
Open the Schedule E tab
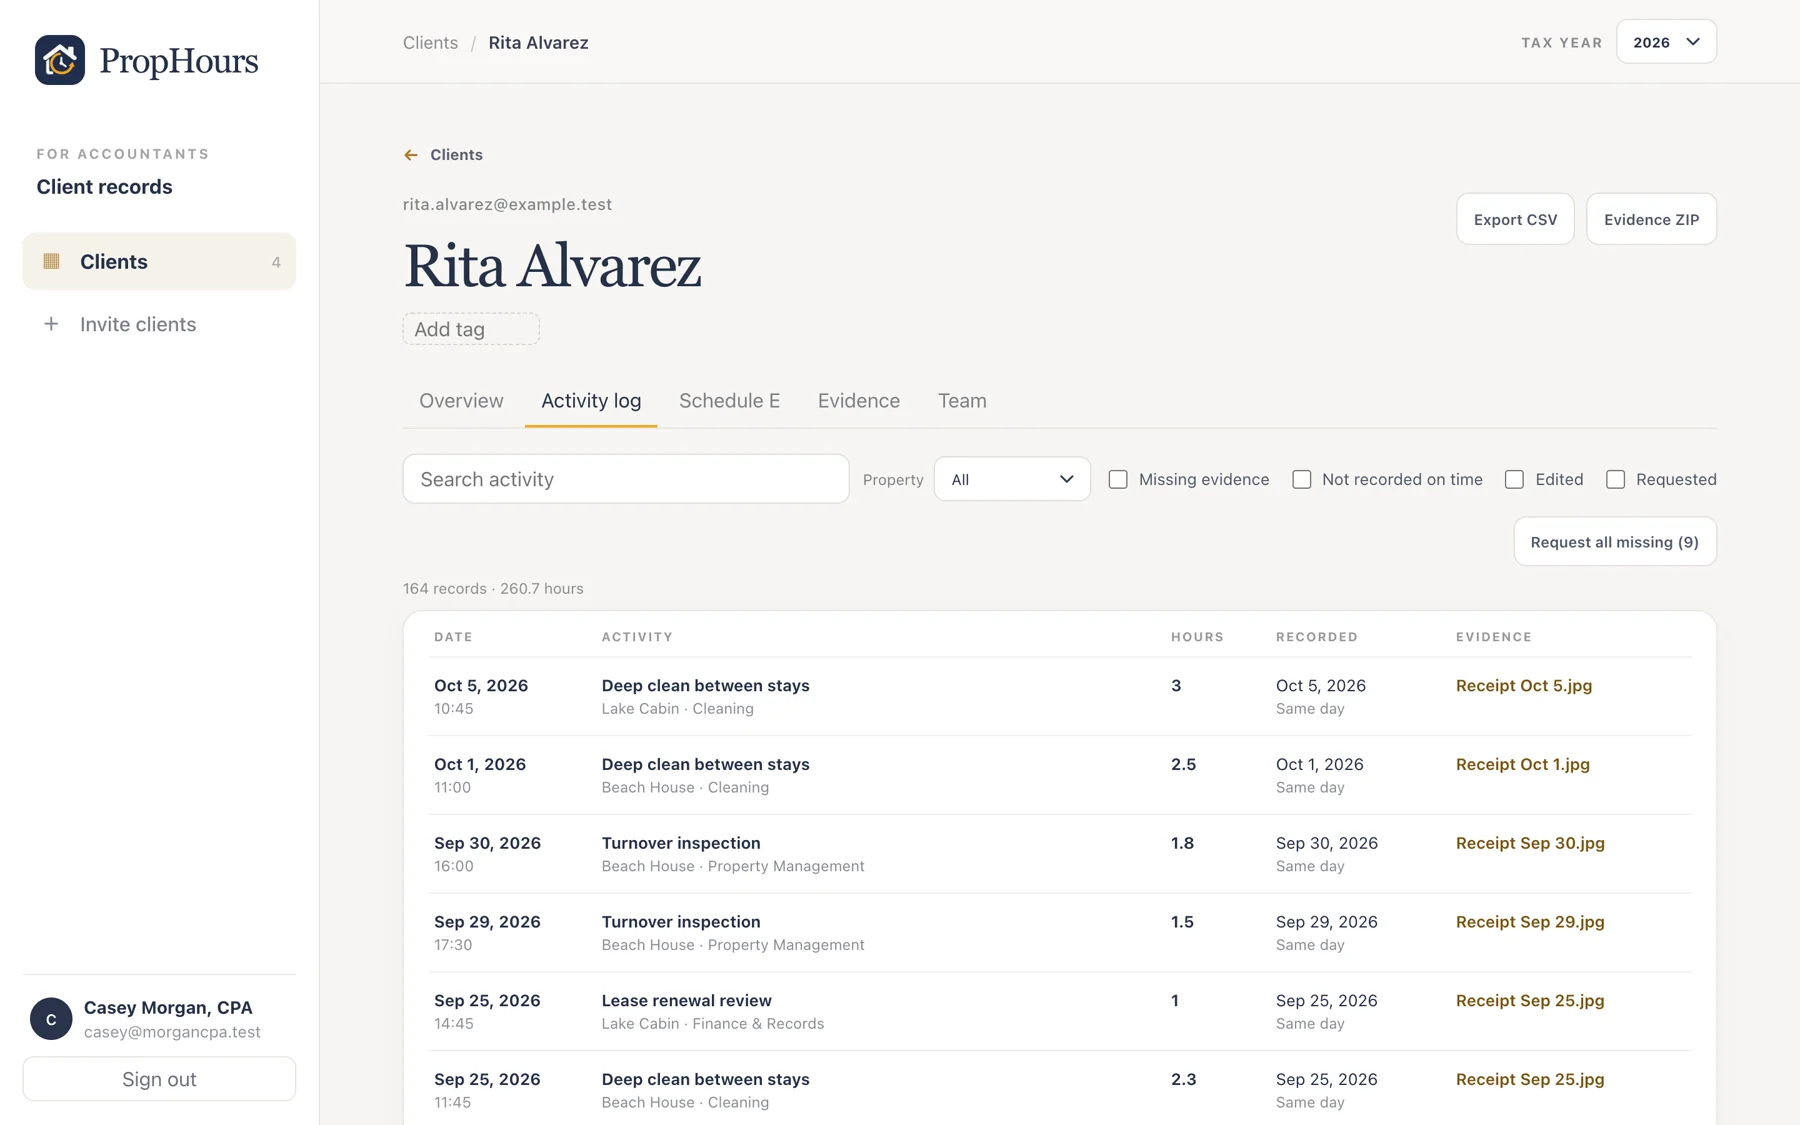pyautogui.click(x=729, y=401)
